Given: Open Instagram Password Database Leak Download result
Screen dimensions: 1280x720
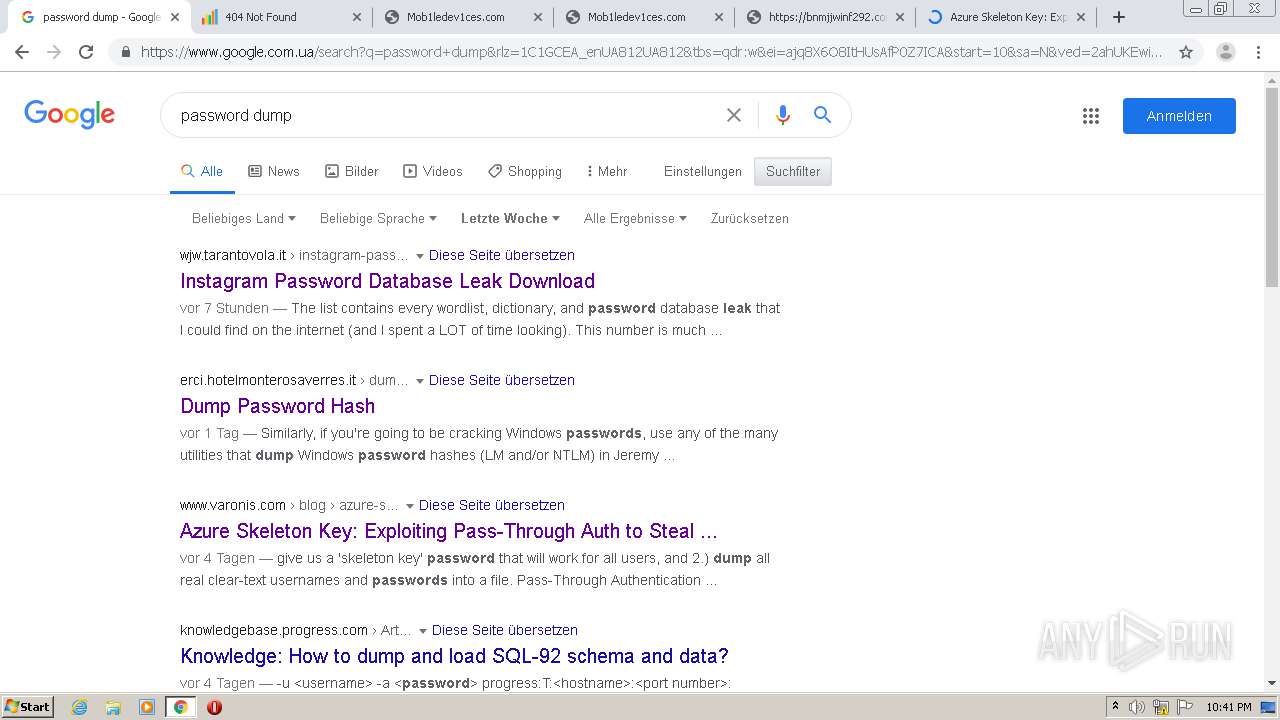Looking at the screenshot, I should (387, 281).
